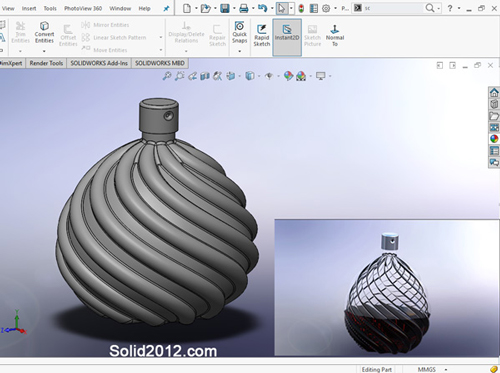
Task: Collapse the left panel with viewport arrow button
Action: tap(440, 66)
